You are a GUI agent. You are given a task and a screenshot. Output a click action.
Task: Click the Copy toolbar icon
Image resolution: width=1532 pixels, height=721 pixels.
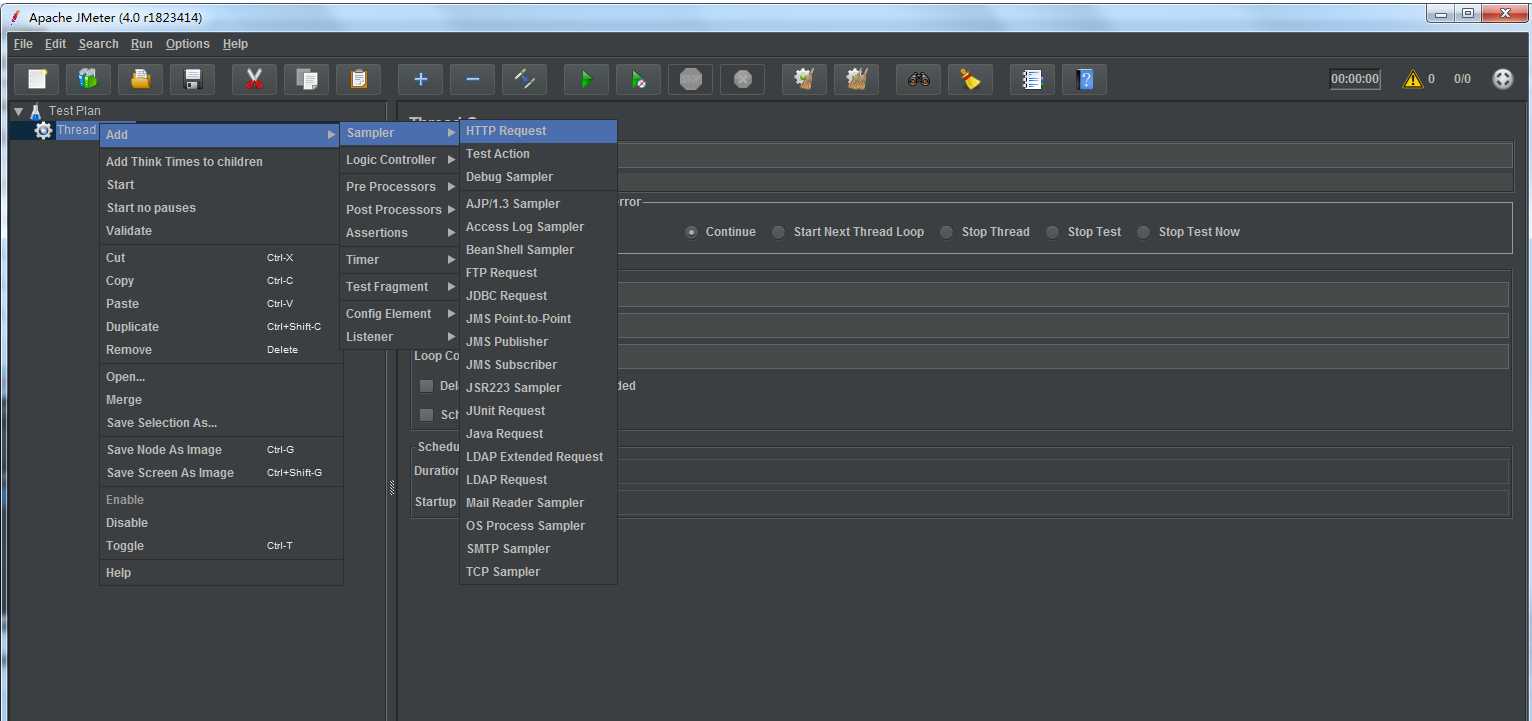pos(306,79)
